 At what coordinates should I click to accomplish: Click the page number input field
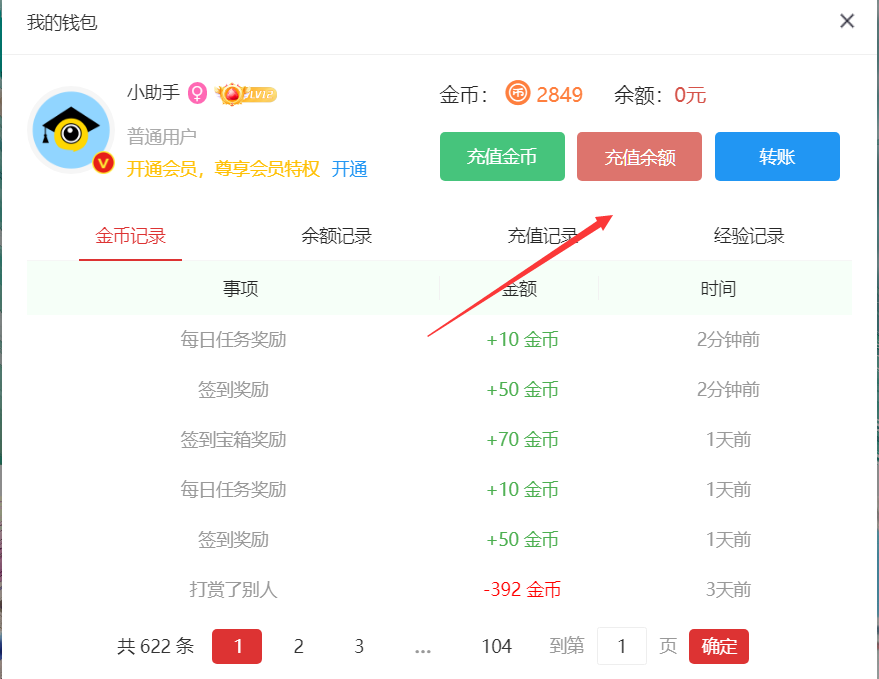click(x=621, y=647)
